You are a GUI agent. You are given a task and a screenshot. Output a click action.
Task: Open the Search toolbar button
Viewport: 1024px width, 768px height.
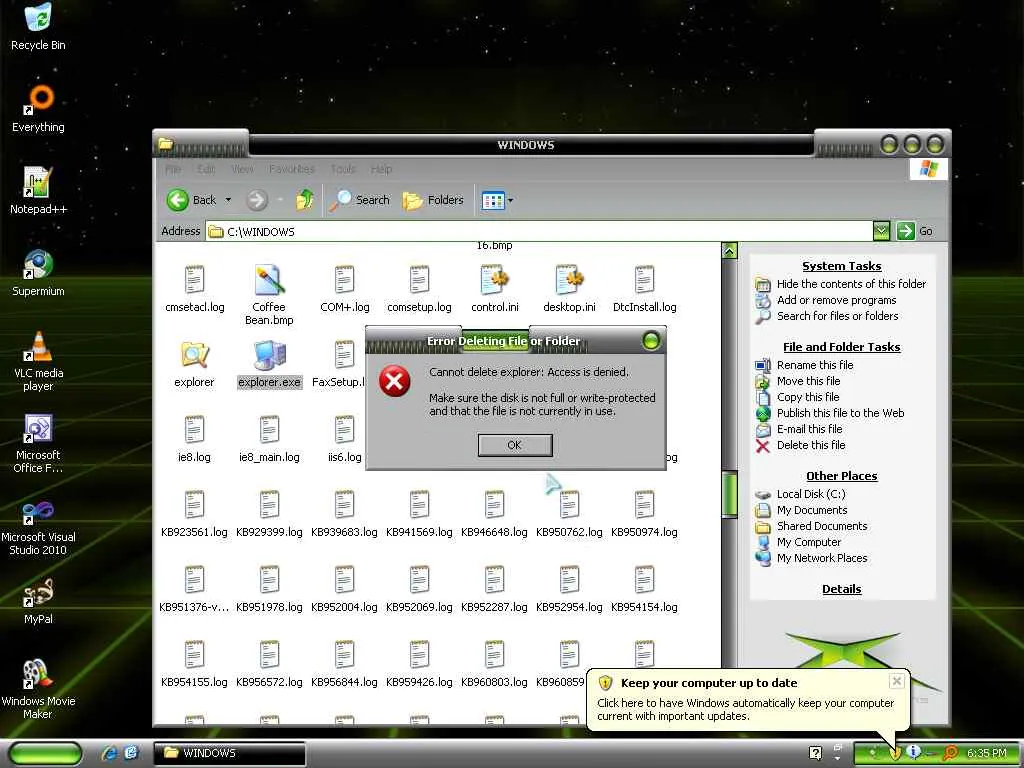(359, 200)
